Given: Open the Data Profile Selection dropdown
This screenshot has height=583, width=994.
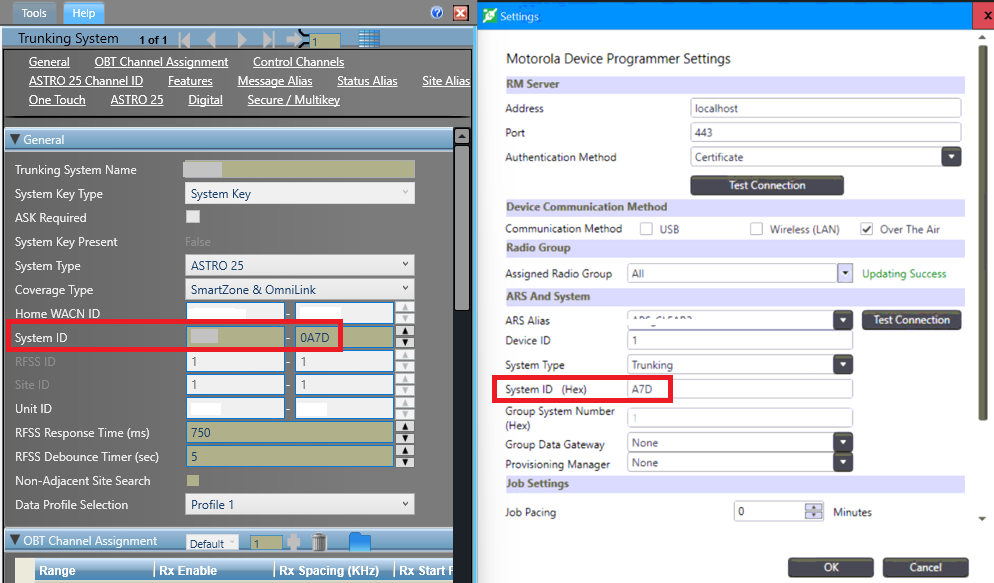Looking at the screenshot, I should pyautogui.click(x=299, y=504).
